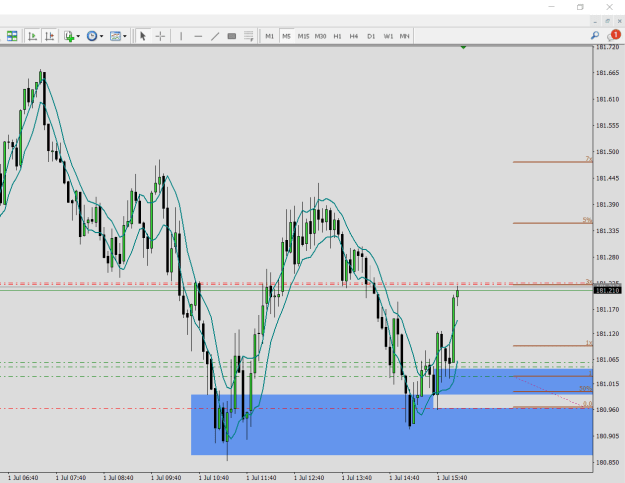Screen dimensions: 625x483
Task: Click the 181.500 price scale label
Action: 607,152
